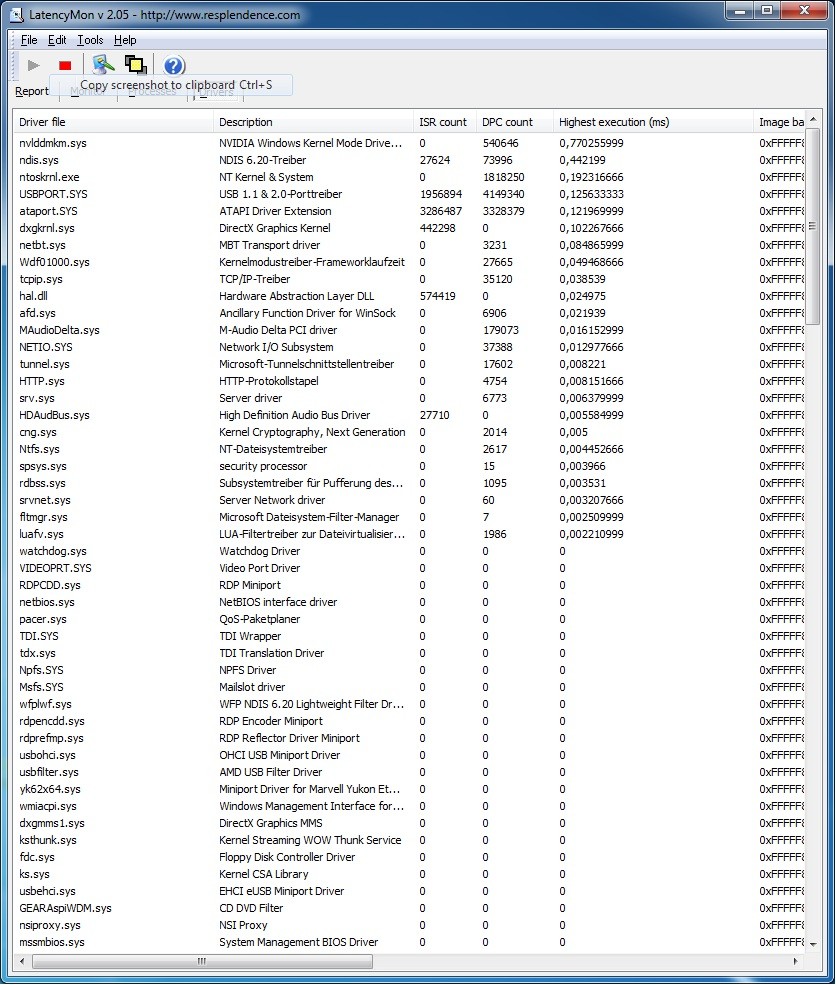Sort by the DPC count column header

514,122
